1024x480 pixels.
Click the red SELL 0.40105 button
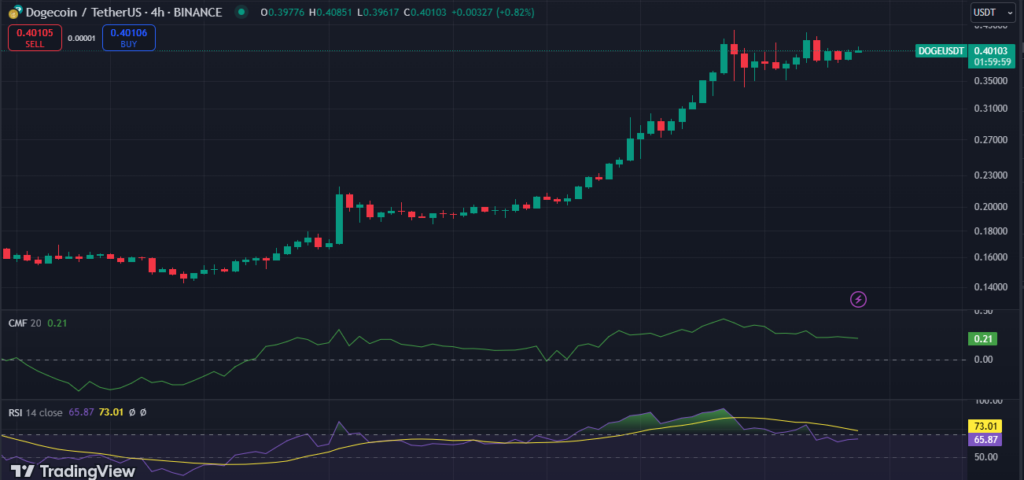(35, 37)
